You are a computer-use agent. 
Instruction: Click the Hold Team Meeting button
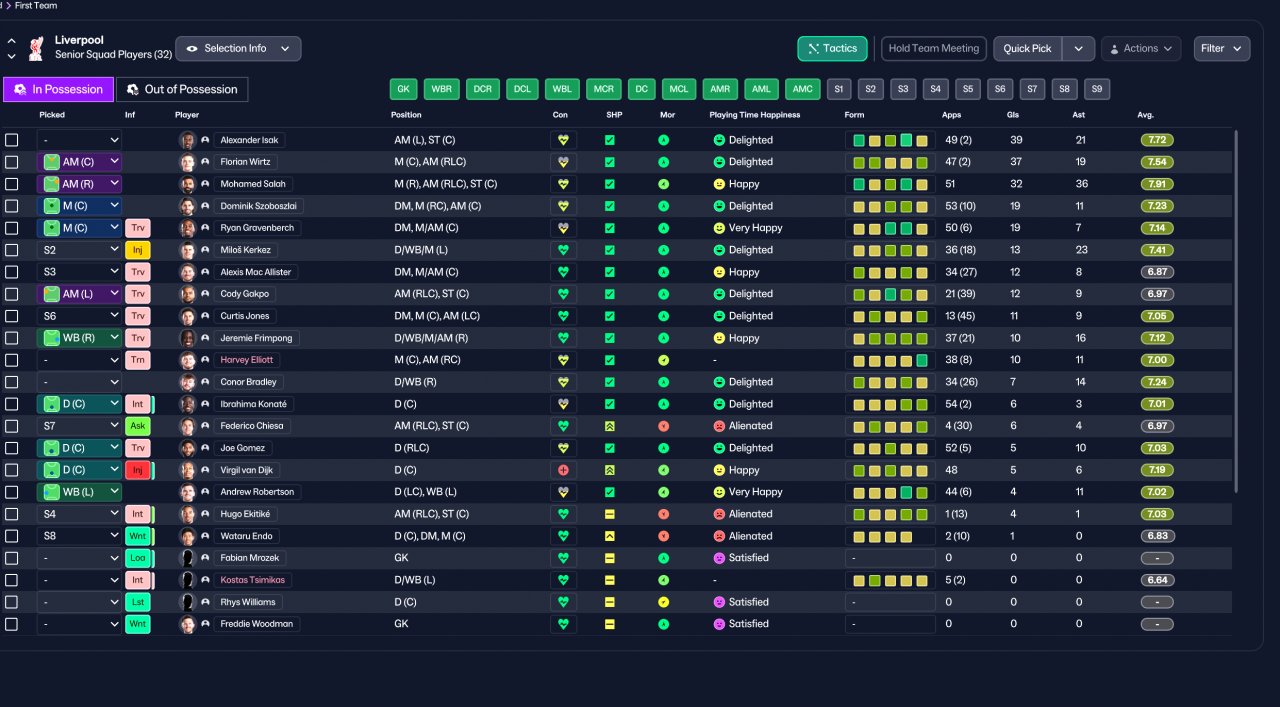[x=934, y=48]
